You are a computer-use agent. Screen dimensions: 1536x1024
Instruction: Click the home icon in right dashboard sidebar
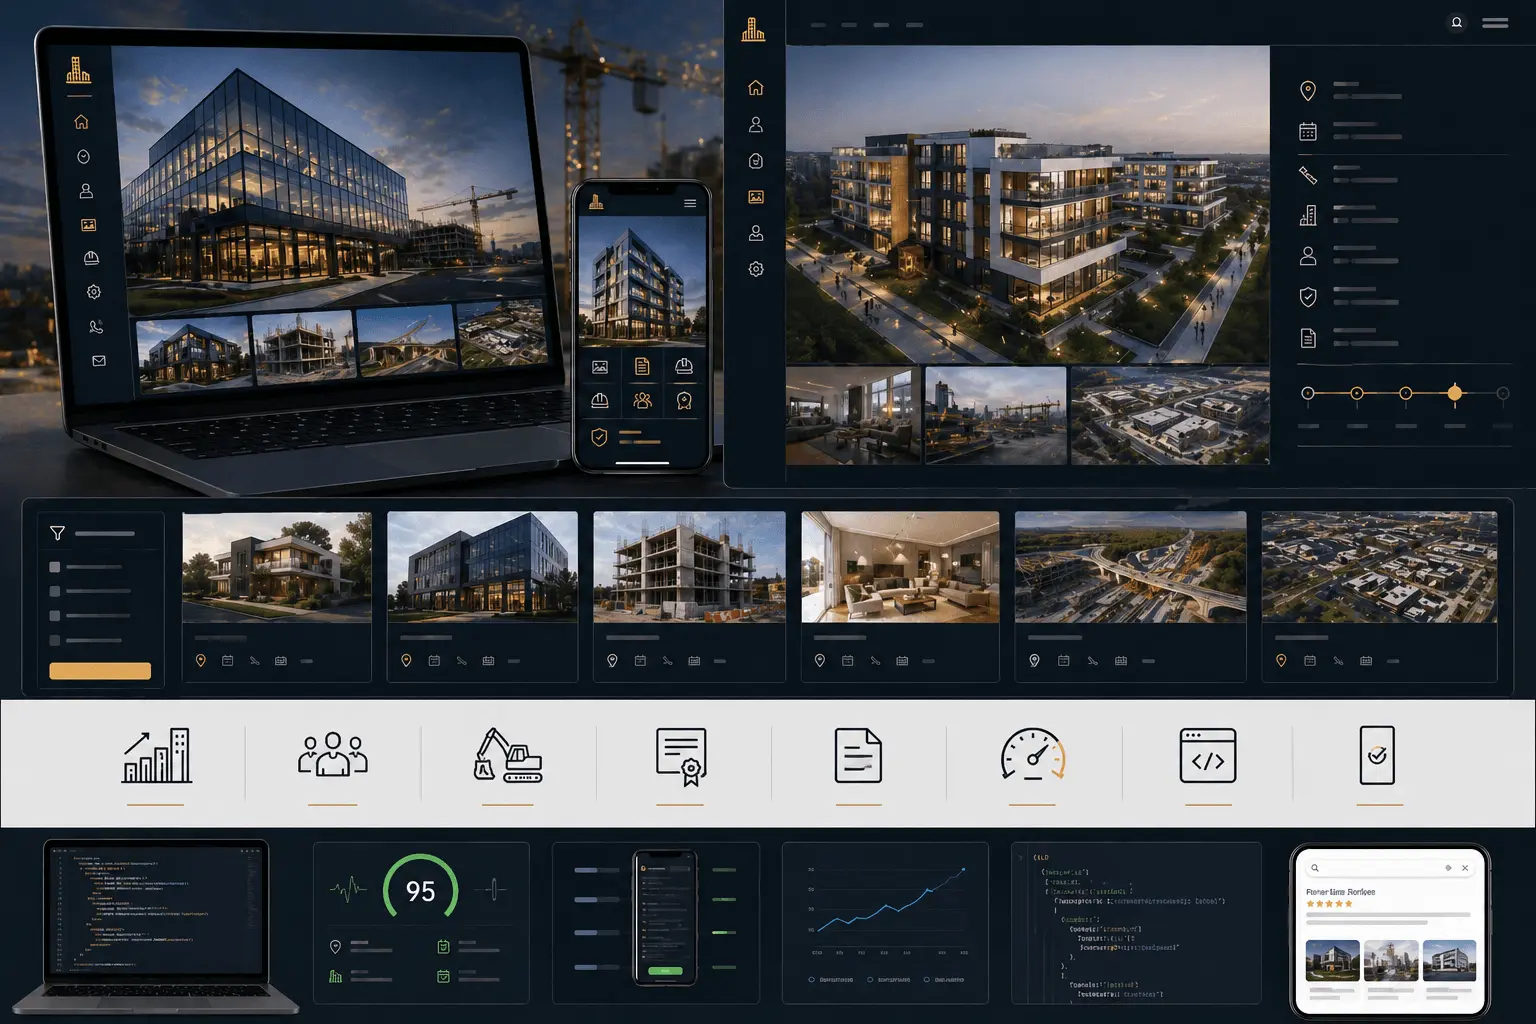(756, 88)
